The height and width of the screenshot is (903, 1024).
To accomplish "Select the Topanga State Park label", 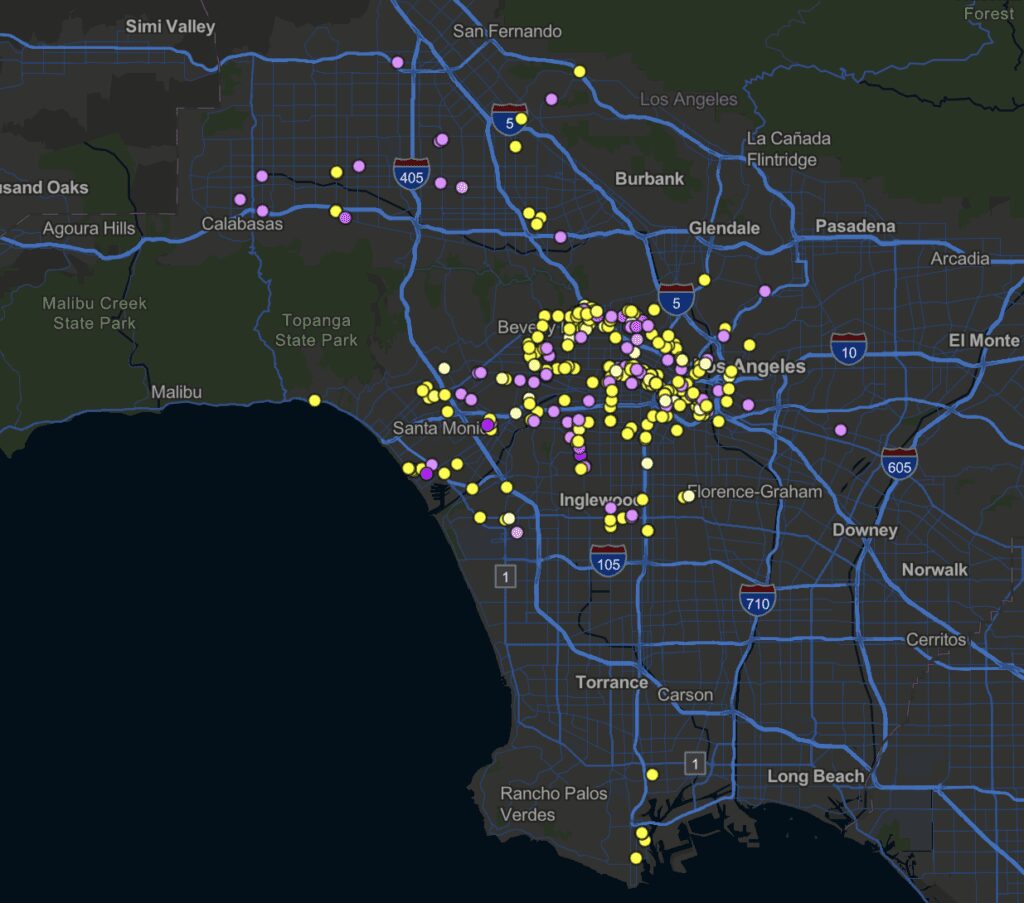I will [316, 330].
